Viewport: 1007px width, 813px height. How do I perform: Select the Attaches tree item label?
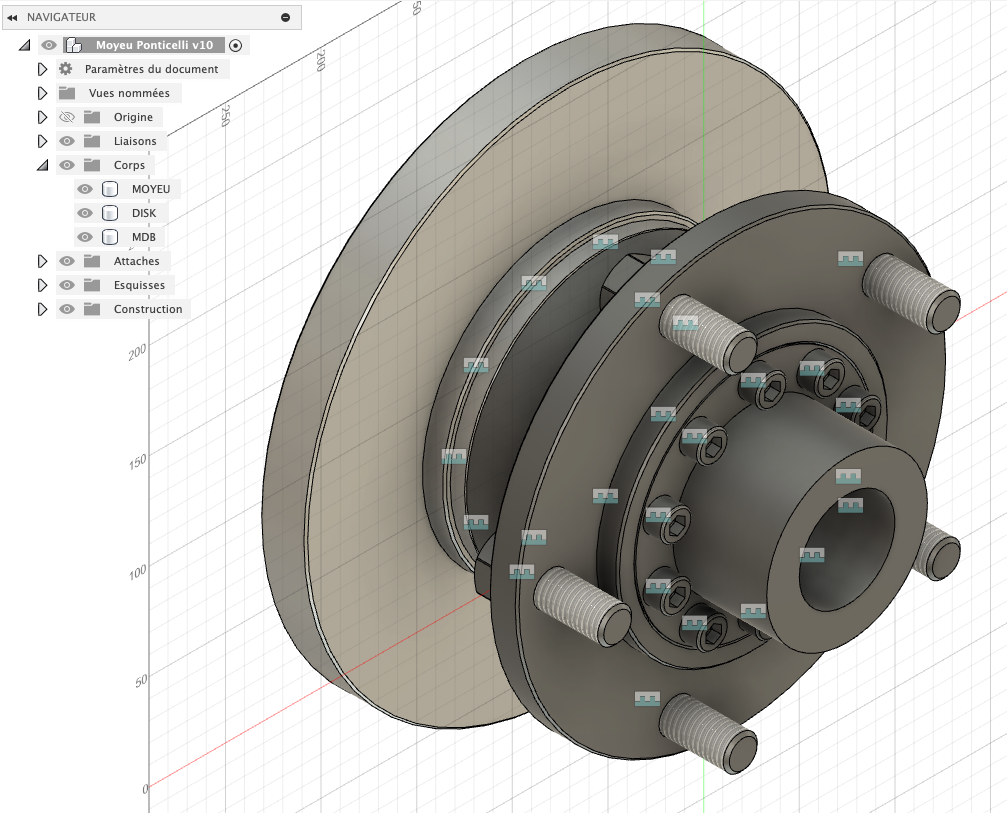coord(136,261)
